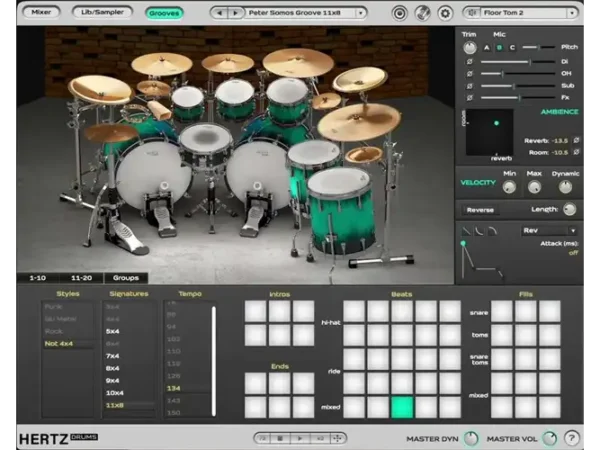600x450 pixels.
Task: Stop groove playback
Action: tap(280, 438)
